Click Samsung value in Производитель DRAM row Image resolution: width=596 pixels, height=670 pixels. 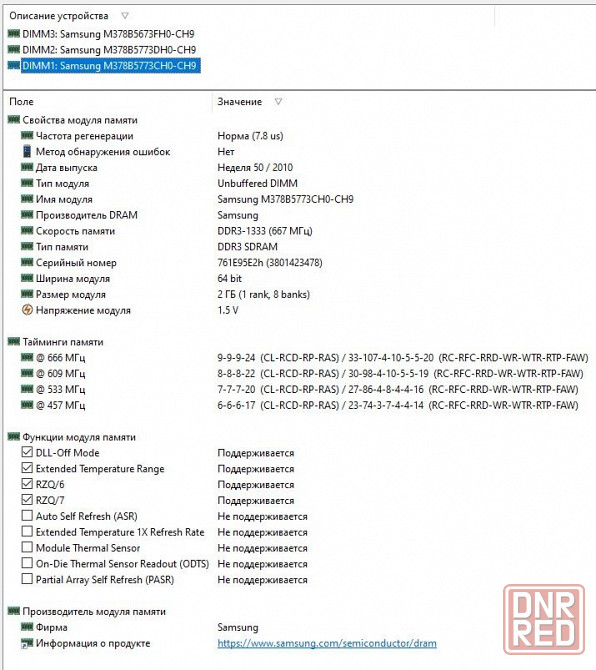[x=238, y=215]
